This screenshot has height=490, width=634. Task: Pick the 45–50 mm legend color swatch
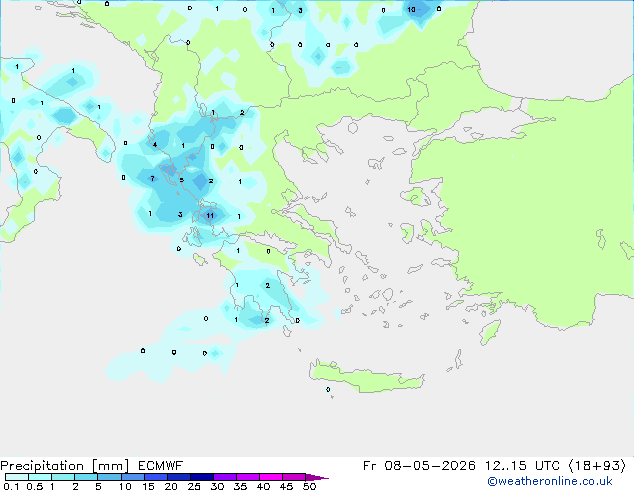294,477
